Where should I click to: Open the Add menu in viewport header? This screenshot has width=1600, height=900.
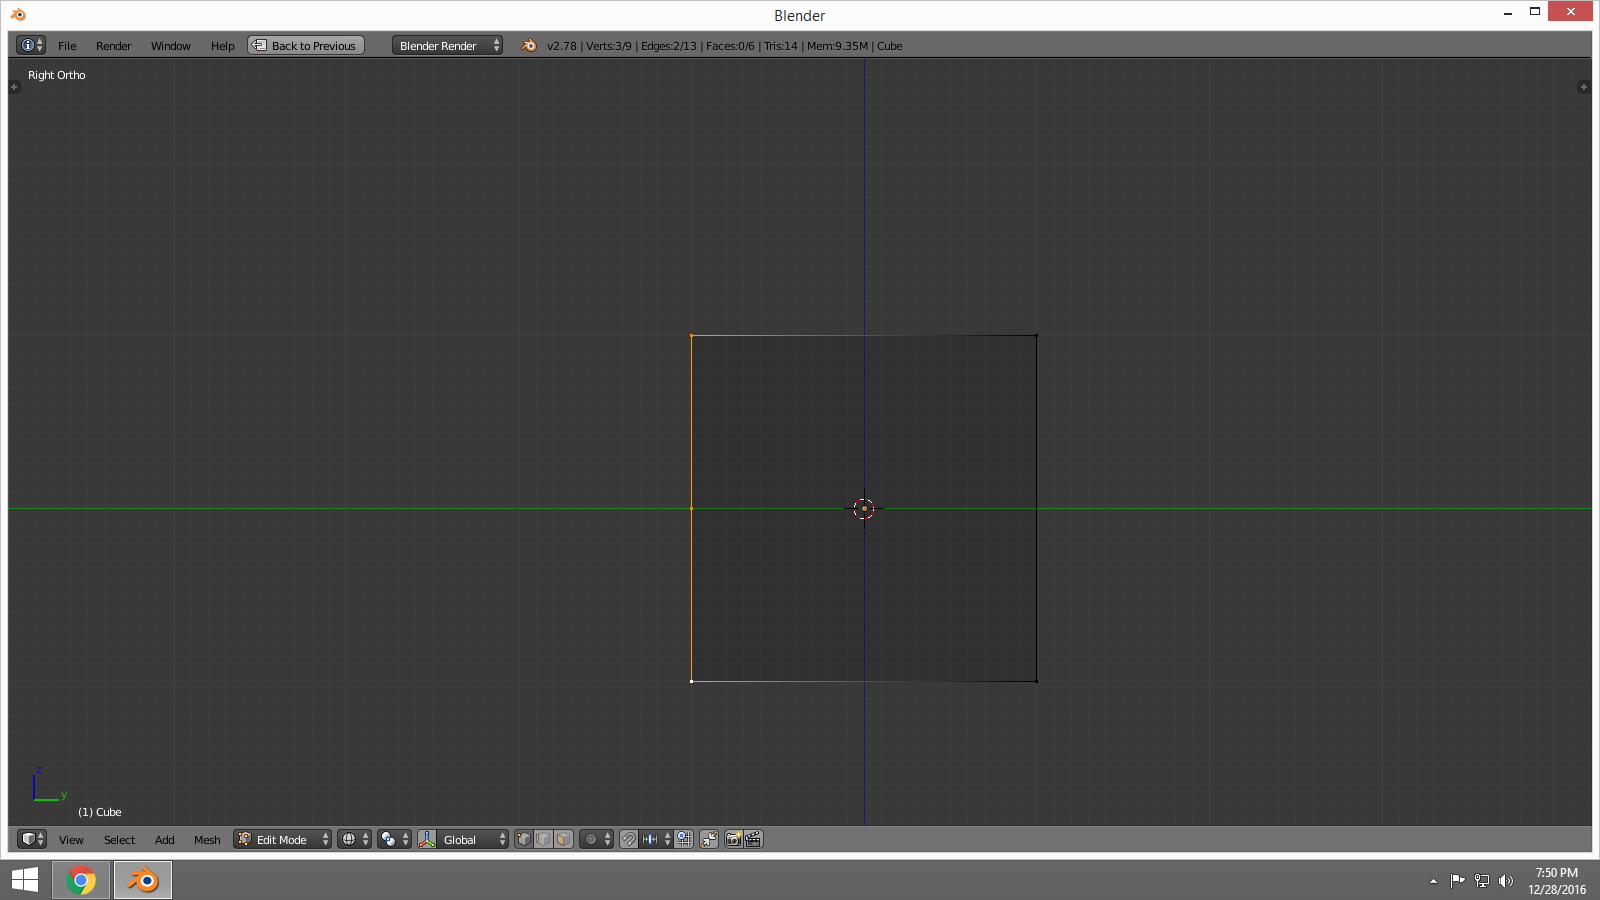(x=164, y=840)
